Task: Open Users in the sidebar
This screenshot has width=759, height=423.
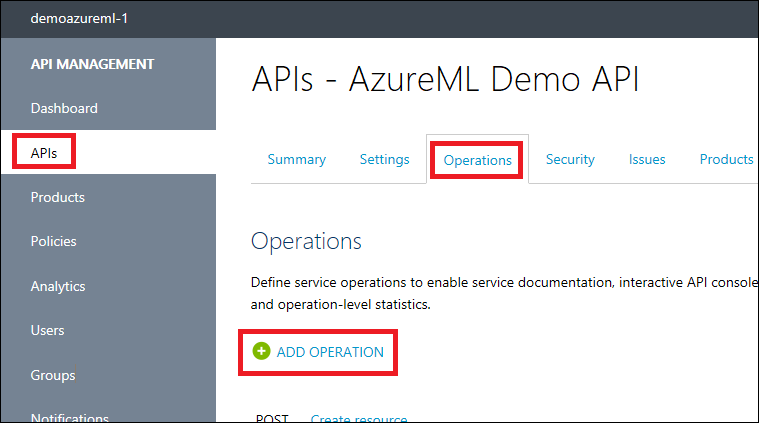Action: (x=47, y=330)
